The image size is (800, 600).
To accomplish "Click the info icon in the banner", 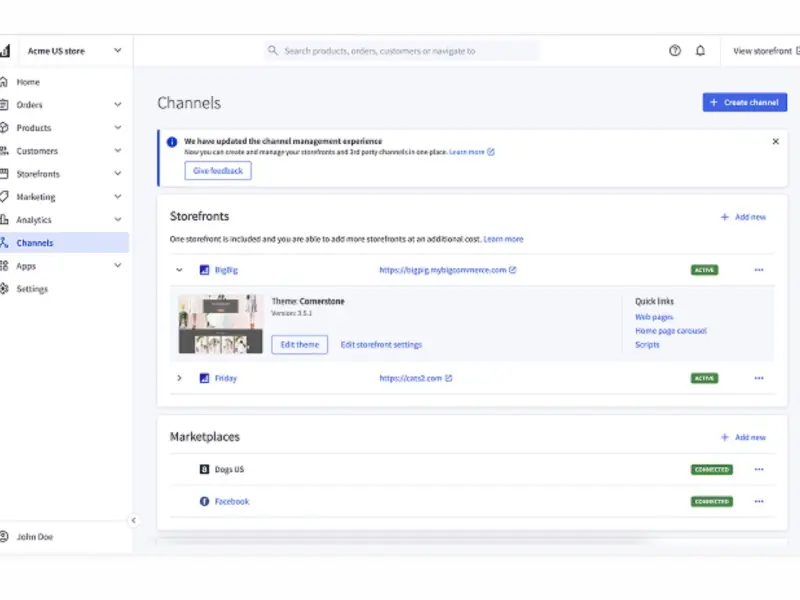I will pyautogui.click(x=172, y=142).
